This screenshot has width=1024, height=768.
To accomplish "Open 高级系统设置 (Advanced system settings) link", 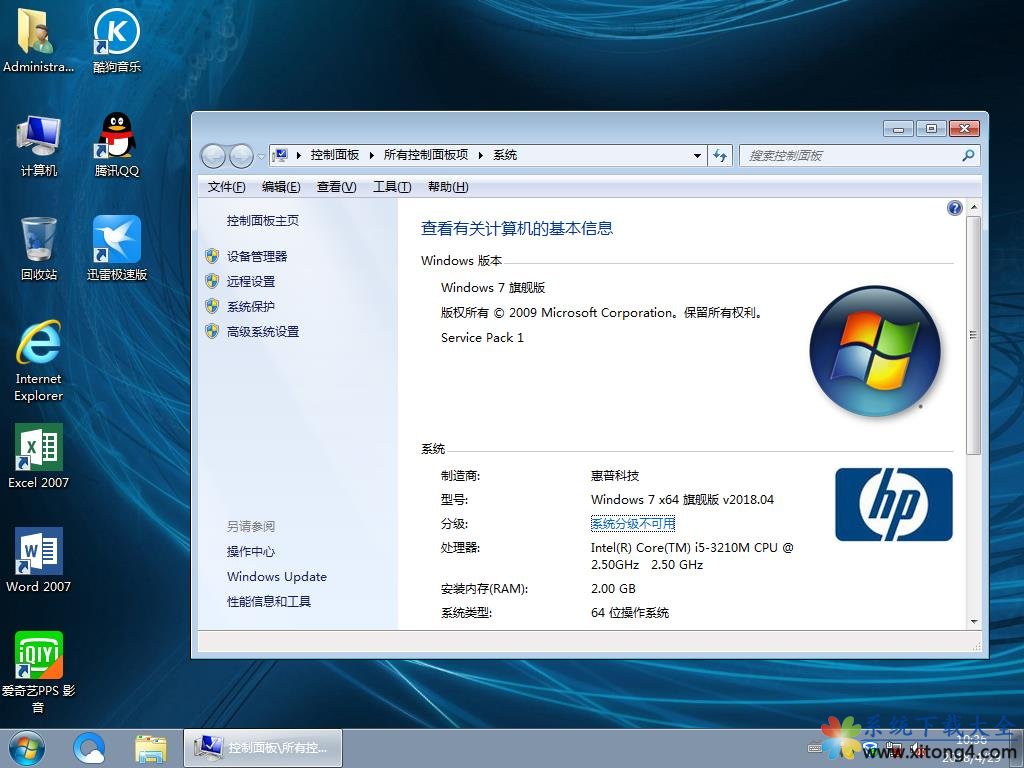I will click(263, 332).
